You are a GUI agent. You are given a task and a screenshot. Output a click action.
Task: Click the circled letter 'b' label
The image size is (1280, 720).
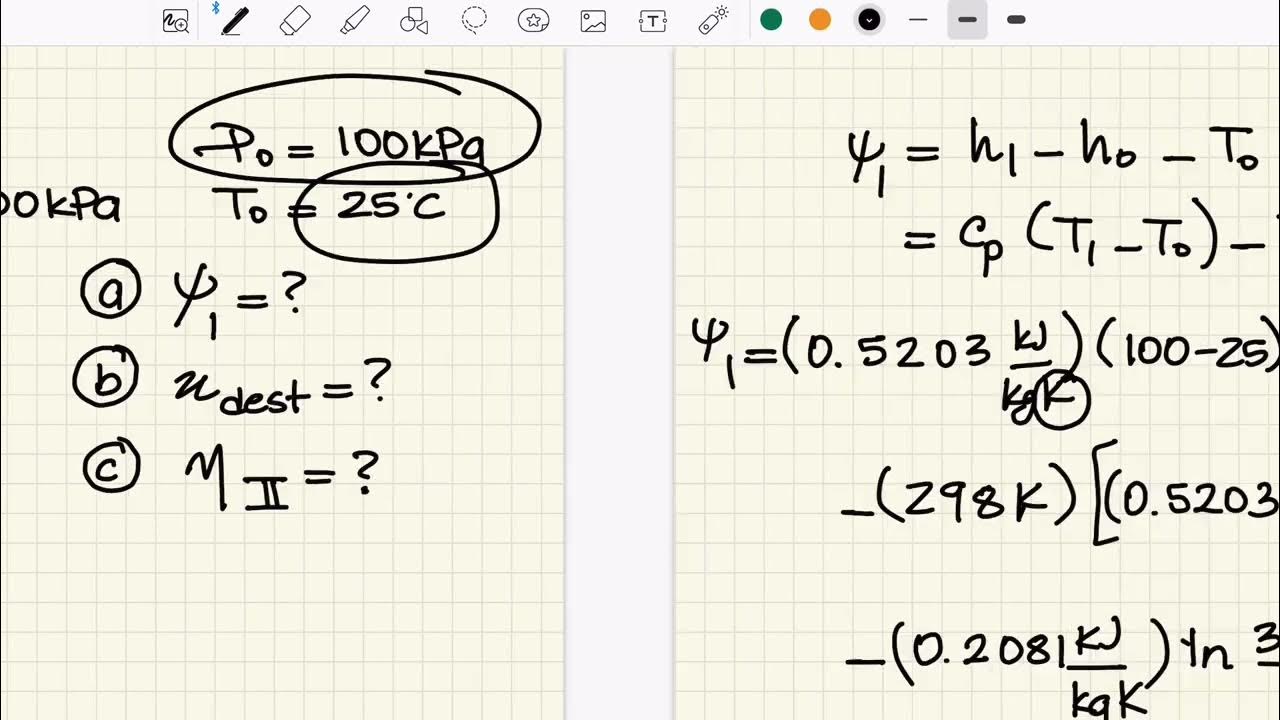105,376
